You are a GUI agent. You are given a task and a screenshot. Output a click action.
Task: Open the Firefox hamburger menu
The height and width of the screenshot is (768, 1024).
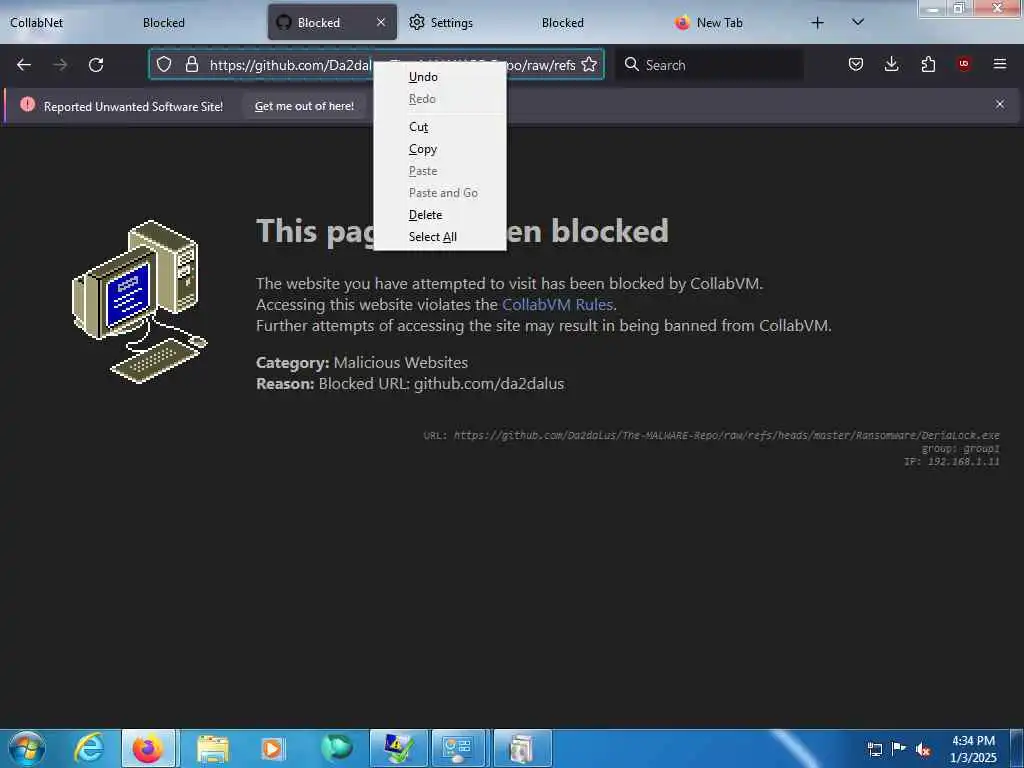pos(1000,64)
